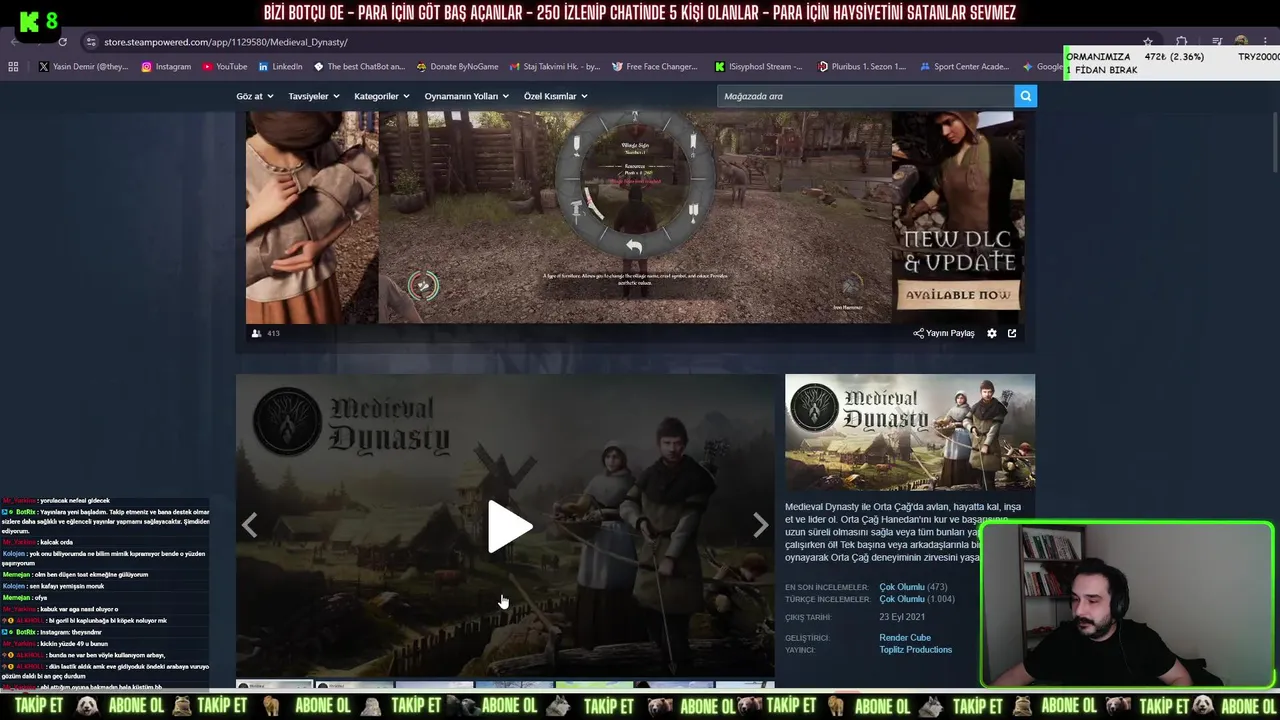Go to next trailer media with right arrow
The width and height of the screenshot is (1280, 720).
click(761, 525)
